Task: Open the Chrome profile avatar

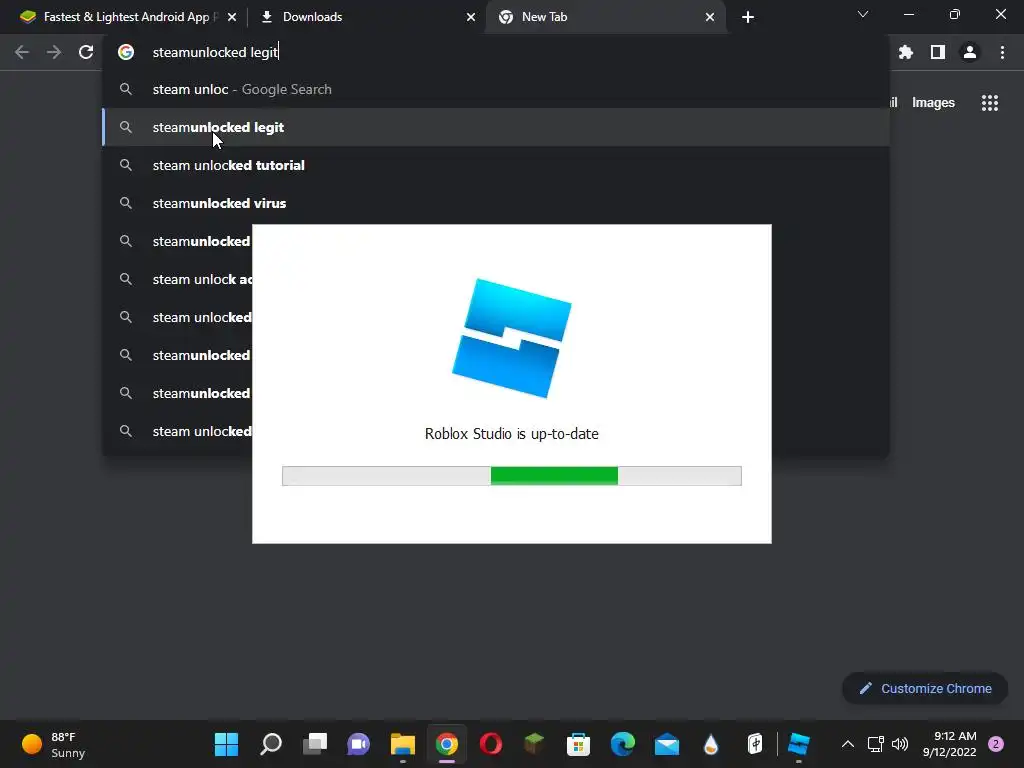Action: pyautogui.click(x=970, y=52)
